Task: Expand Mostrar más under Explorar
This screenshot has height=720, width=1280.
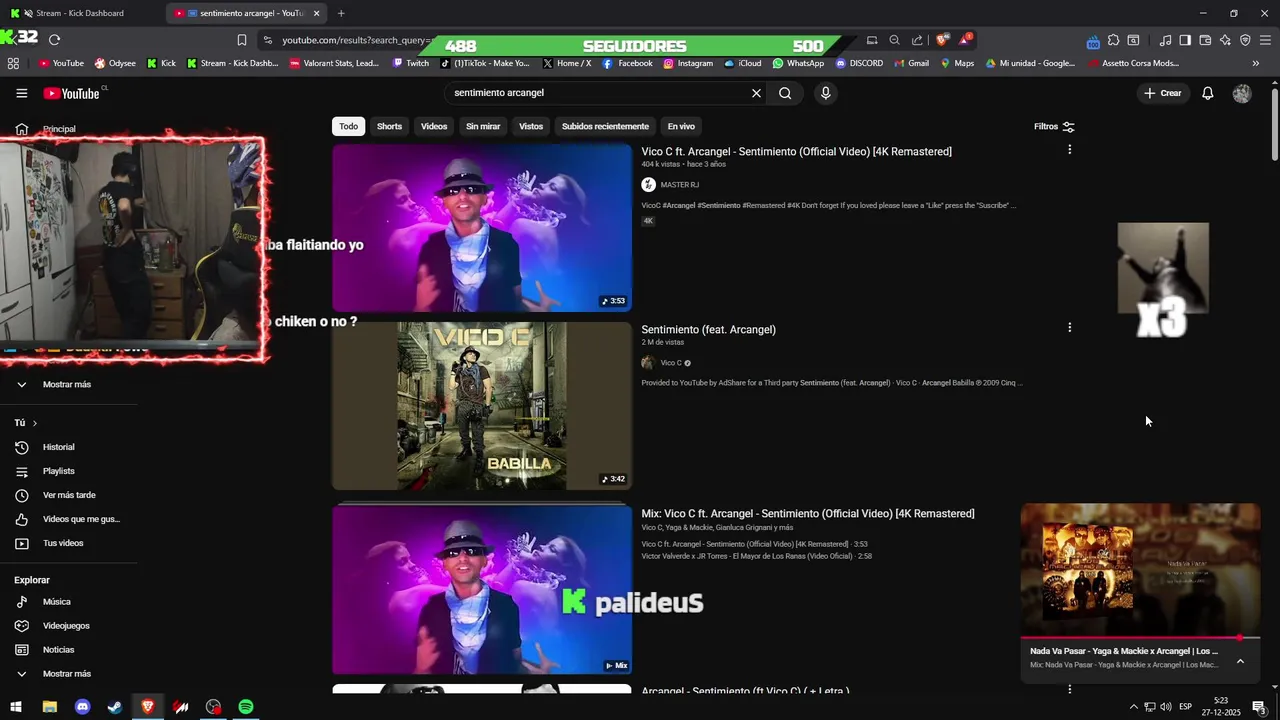Action: pyautogui.click(x=67, y=674)
